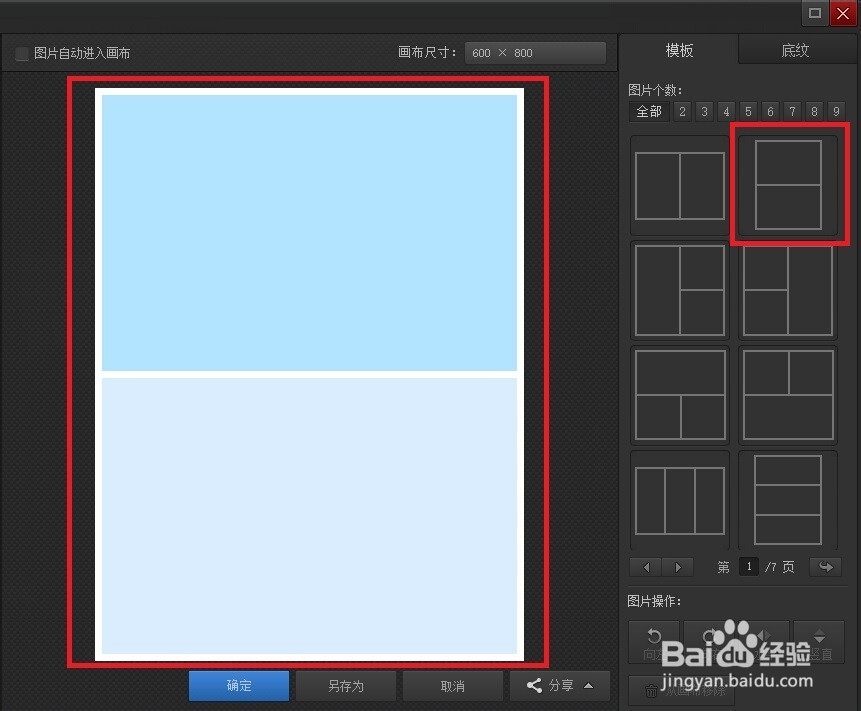The height and width of the screenshot is (711, 861).
Task: Choose the three stacked rows template
Action: [789, 500]
